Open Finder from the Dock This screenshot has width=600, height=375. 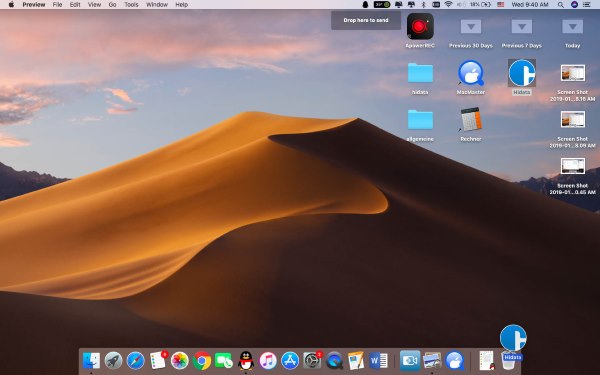(x=91, y=360)
